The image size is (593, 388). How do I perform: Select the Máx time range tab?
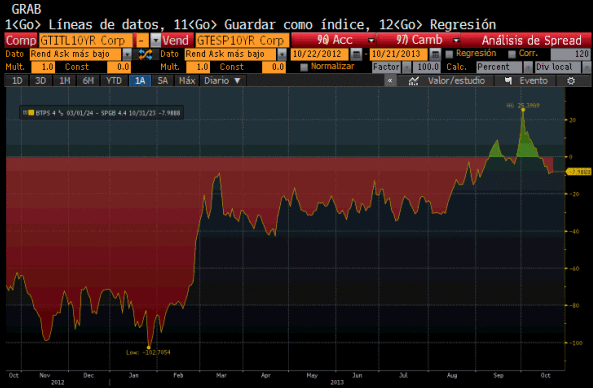click(187, 81)
